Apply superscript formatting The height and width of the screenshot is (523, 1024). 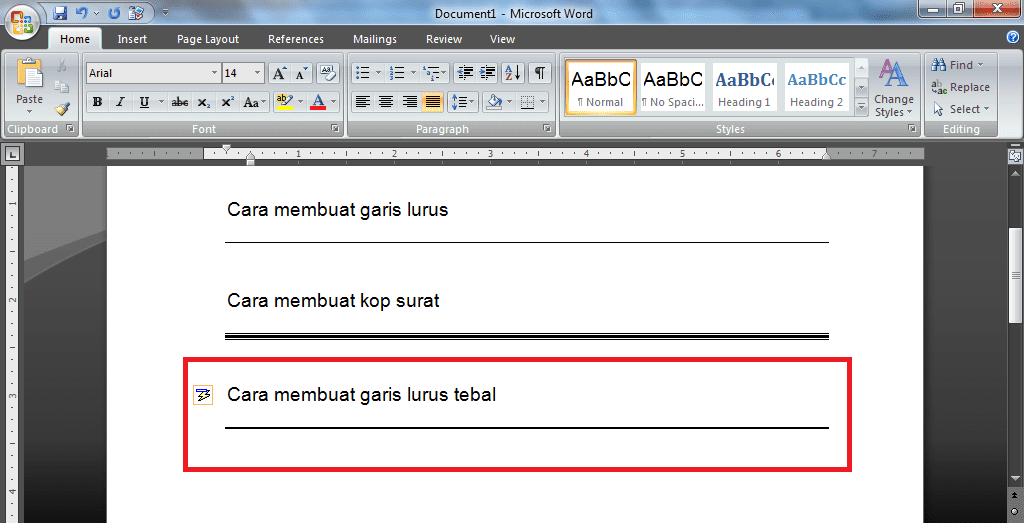pos(227,103)
